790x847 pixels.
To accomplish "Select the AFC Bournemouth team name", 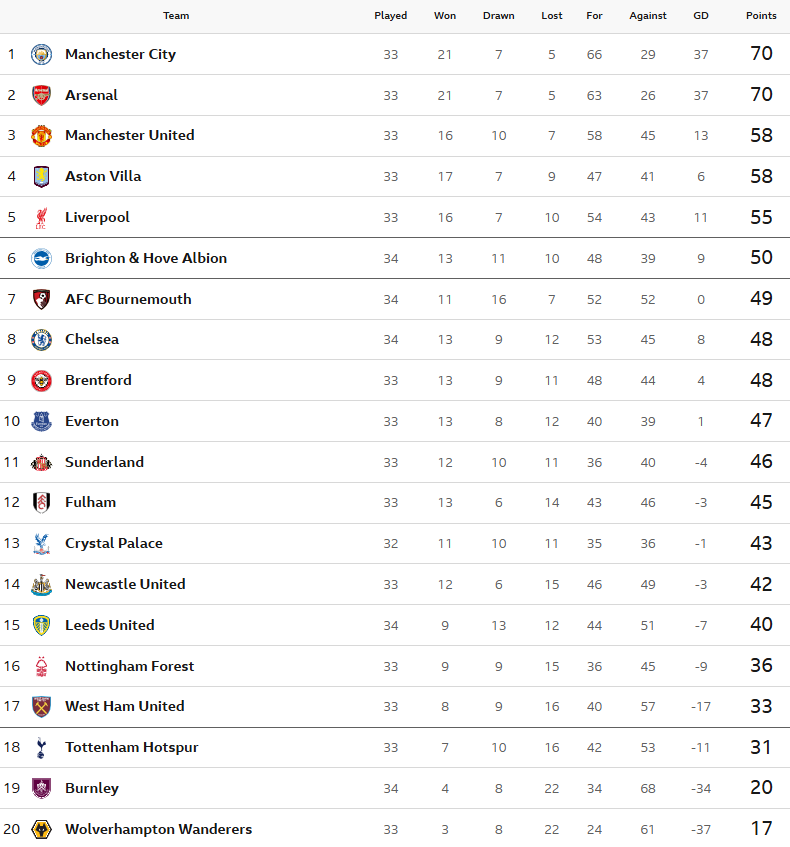I will [x=128, y=299].
